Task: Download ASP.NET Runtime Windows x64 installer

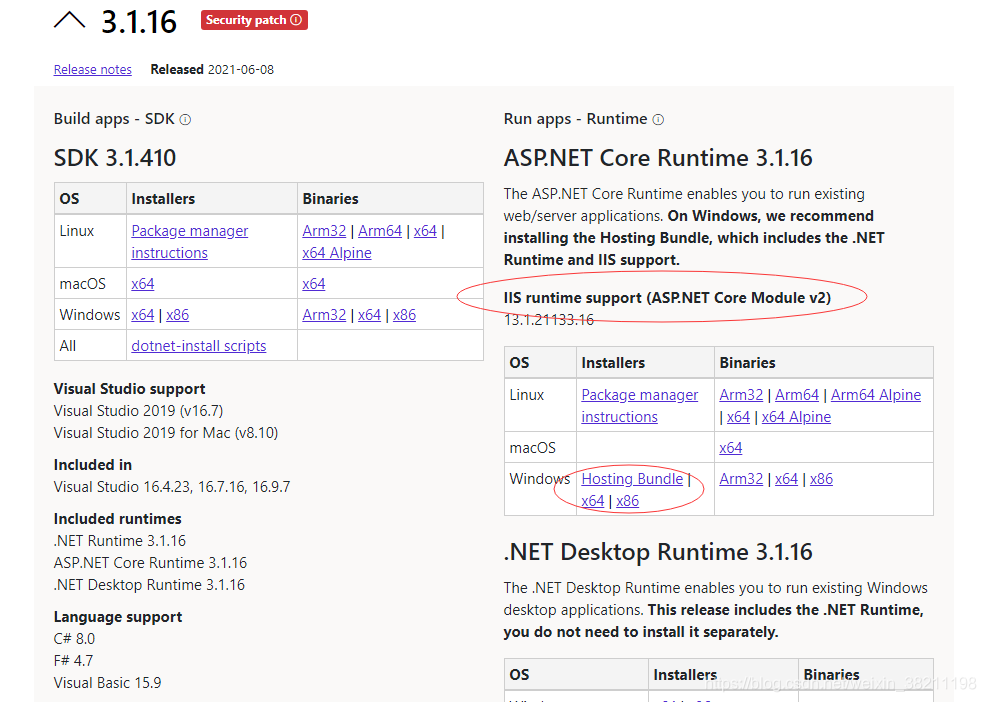Action: click(592, 501)
